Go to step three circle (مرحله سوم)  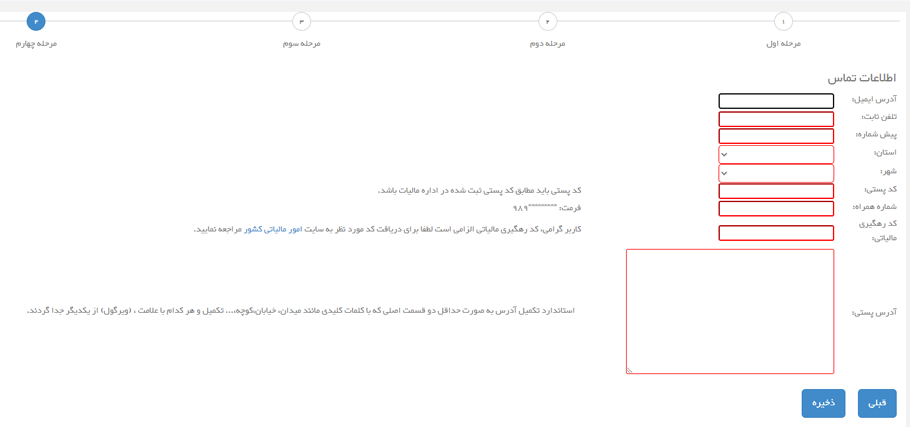(301, 22)
